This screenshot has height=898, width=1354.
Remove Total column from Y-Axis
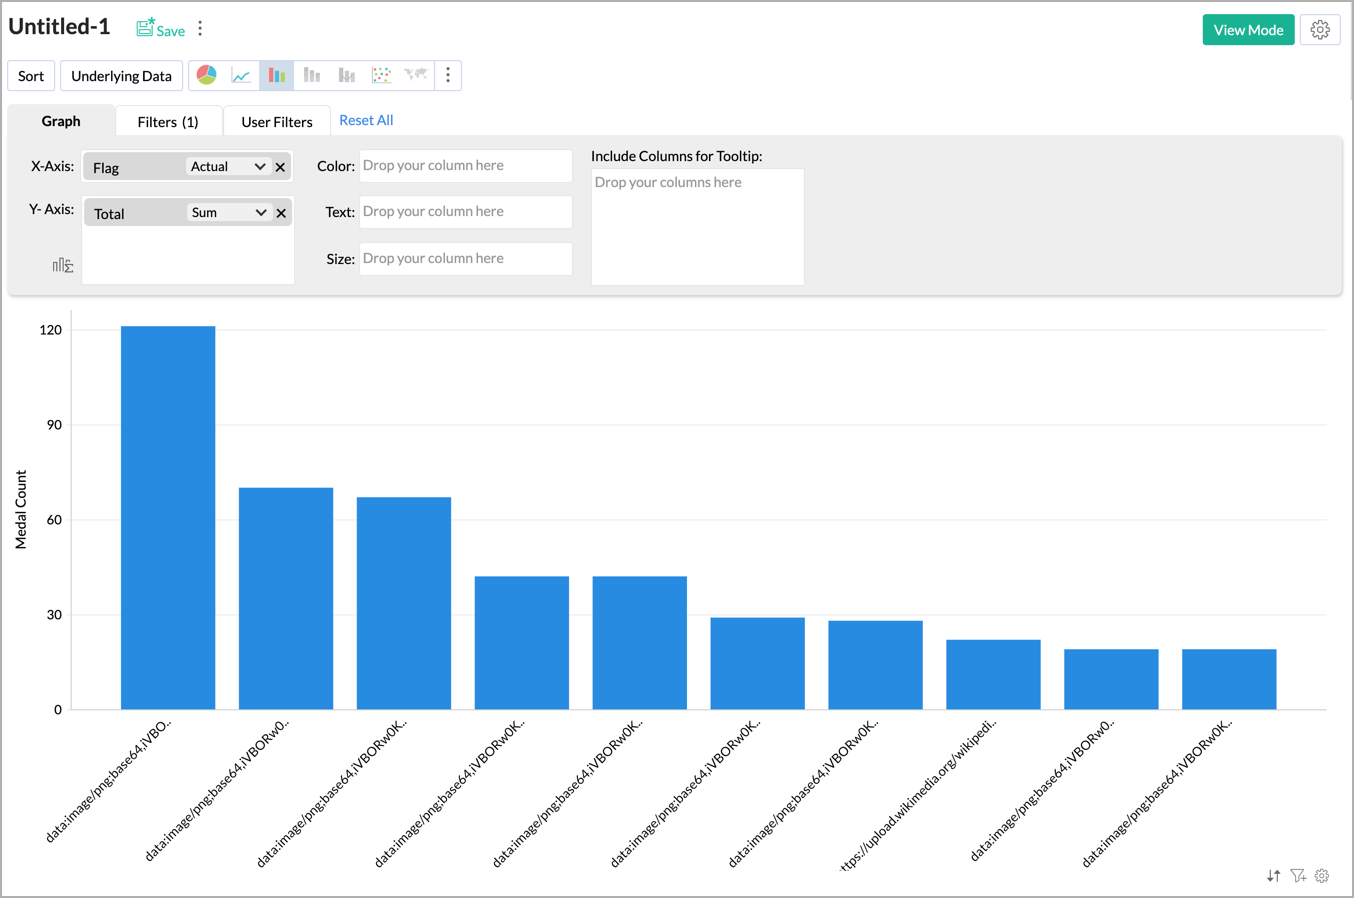(x=281, y=213)
